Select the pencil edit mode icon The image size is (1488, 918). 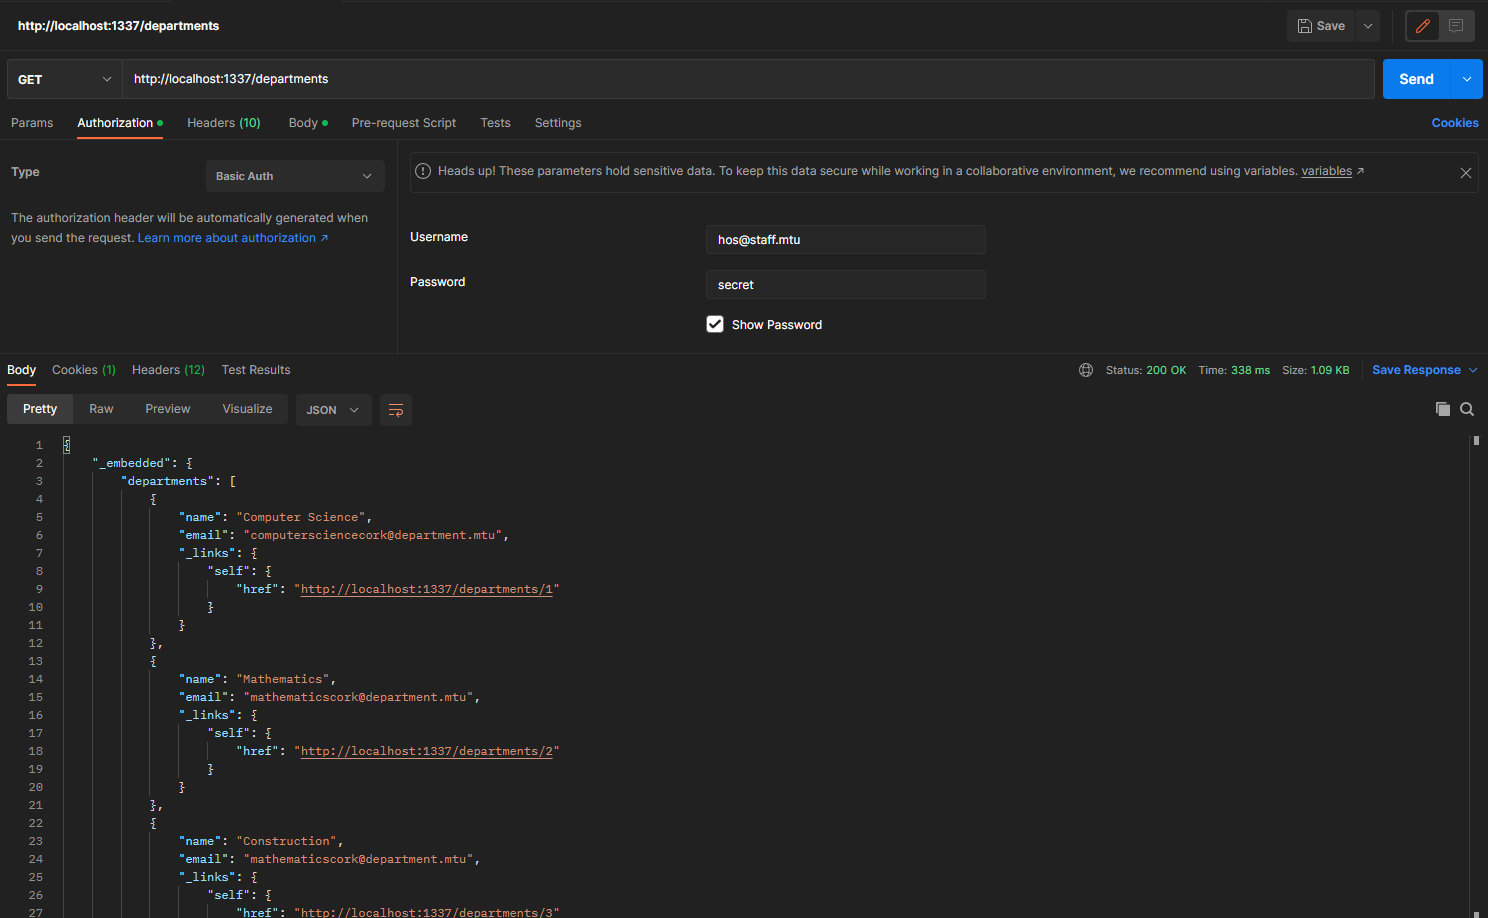1423,26
